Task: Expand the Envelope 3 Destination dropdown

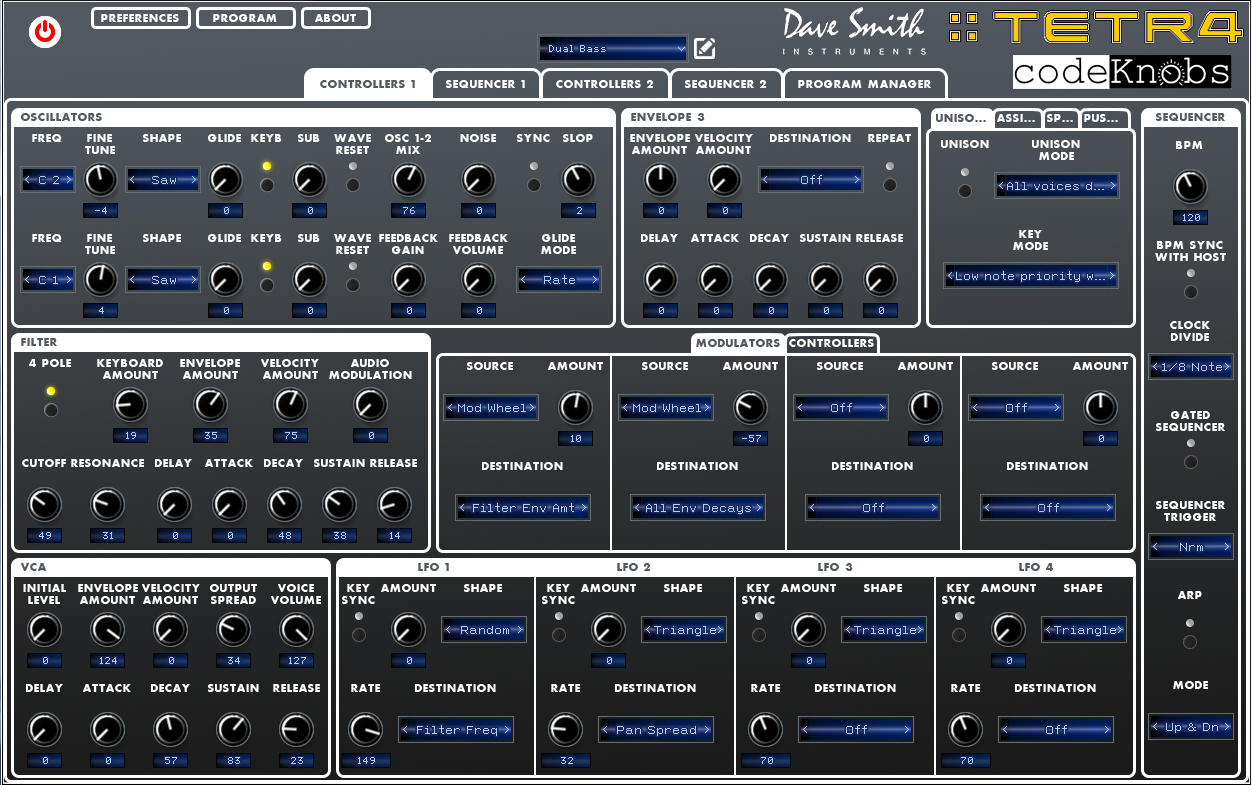Action: (811, 180)
